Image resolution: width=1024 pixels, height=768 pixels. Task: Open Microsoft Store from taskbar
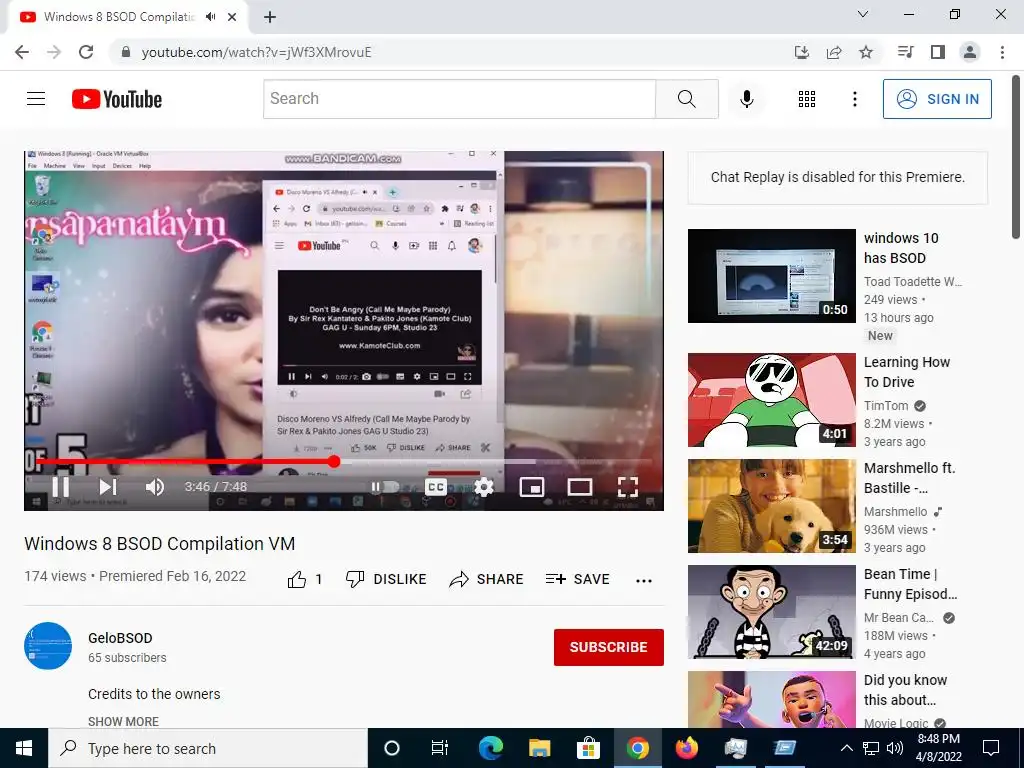(x=588, y=748)
